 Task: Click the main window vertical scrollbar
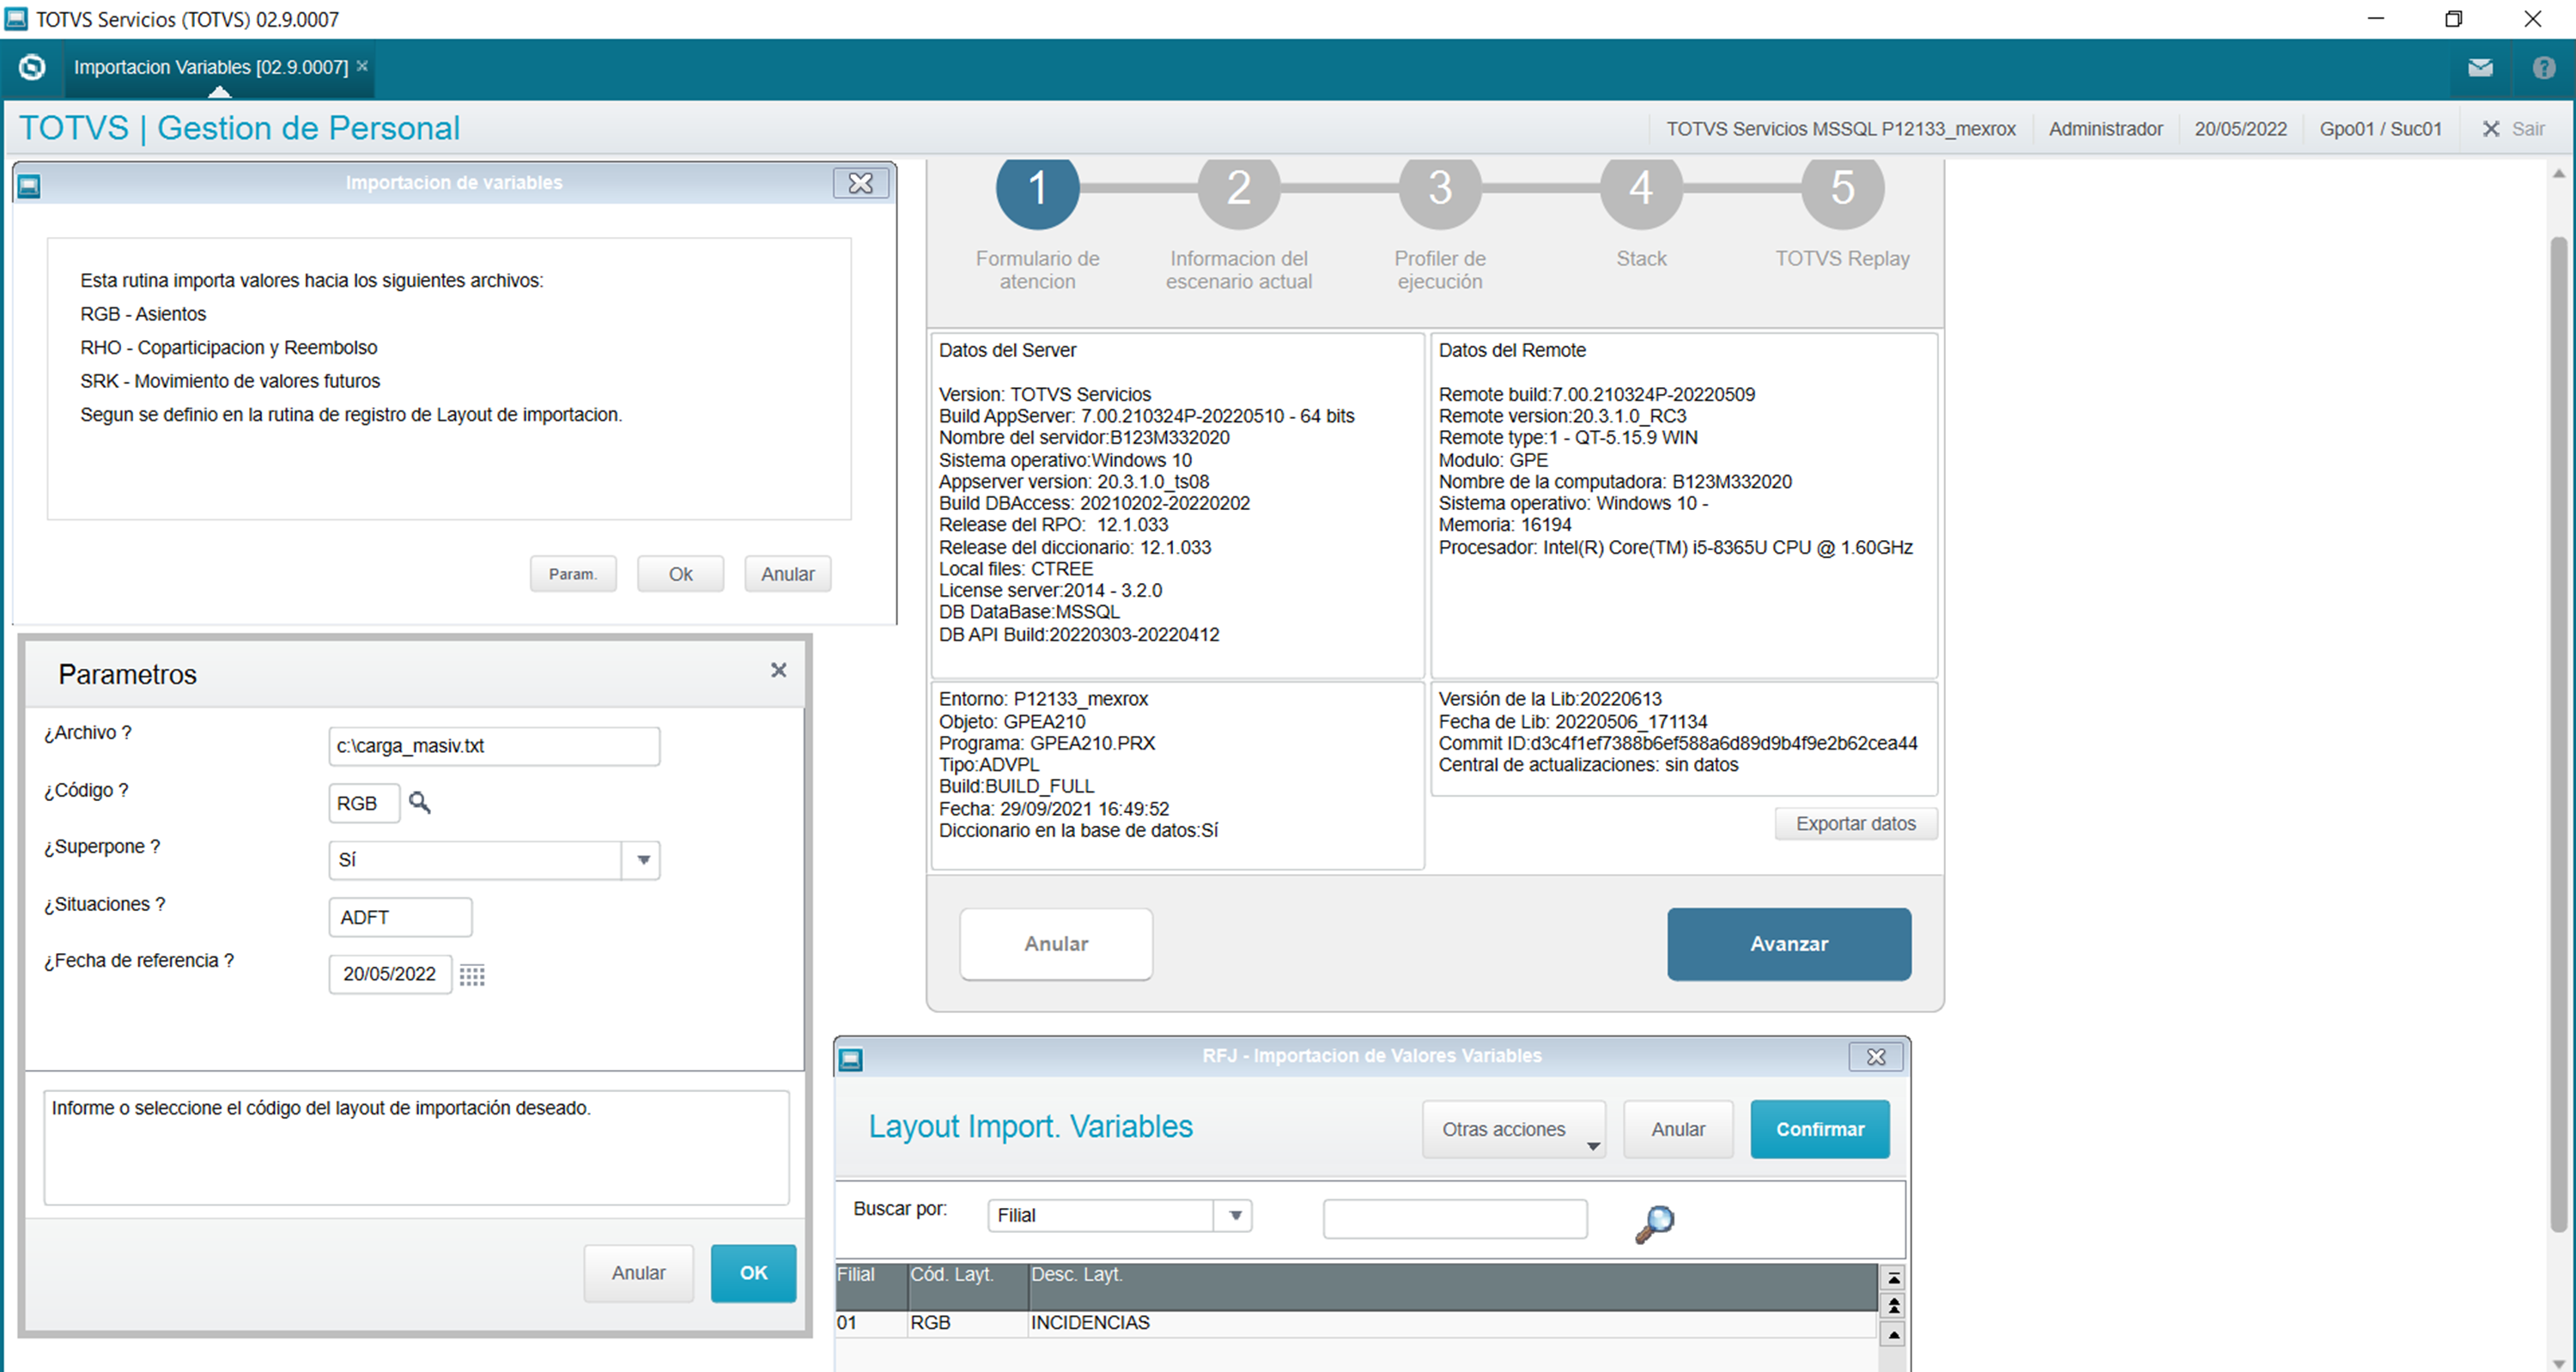(x=2559, y=734)
